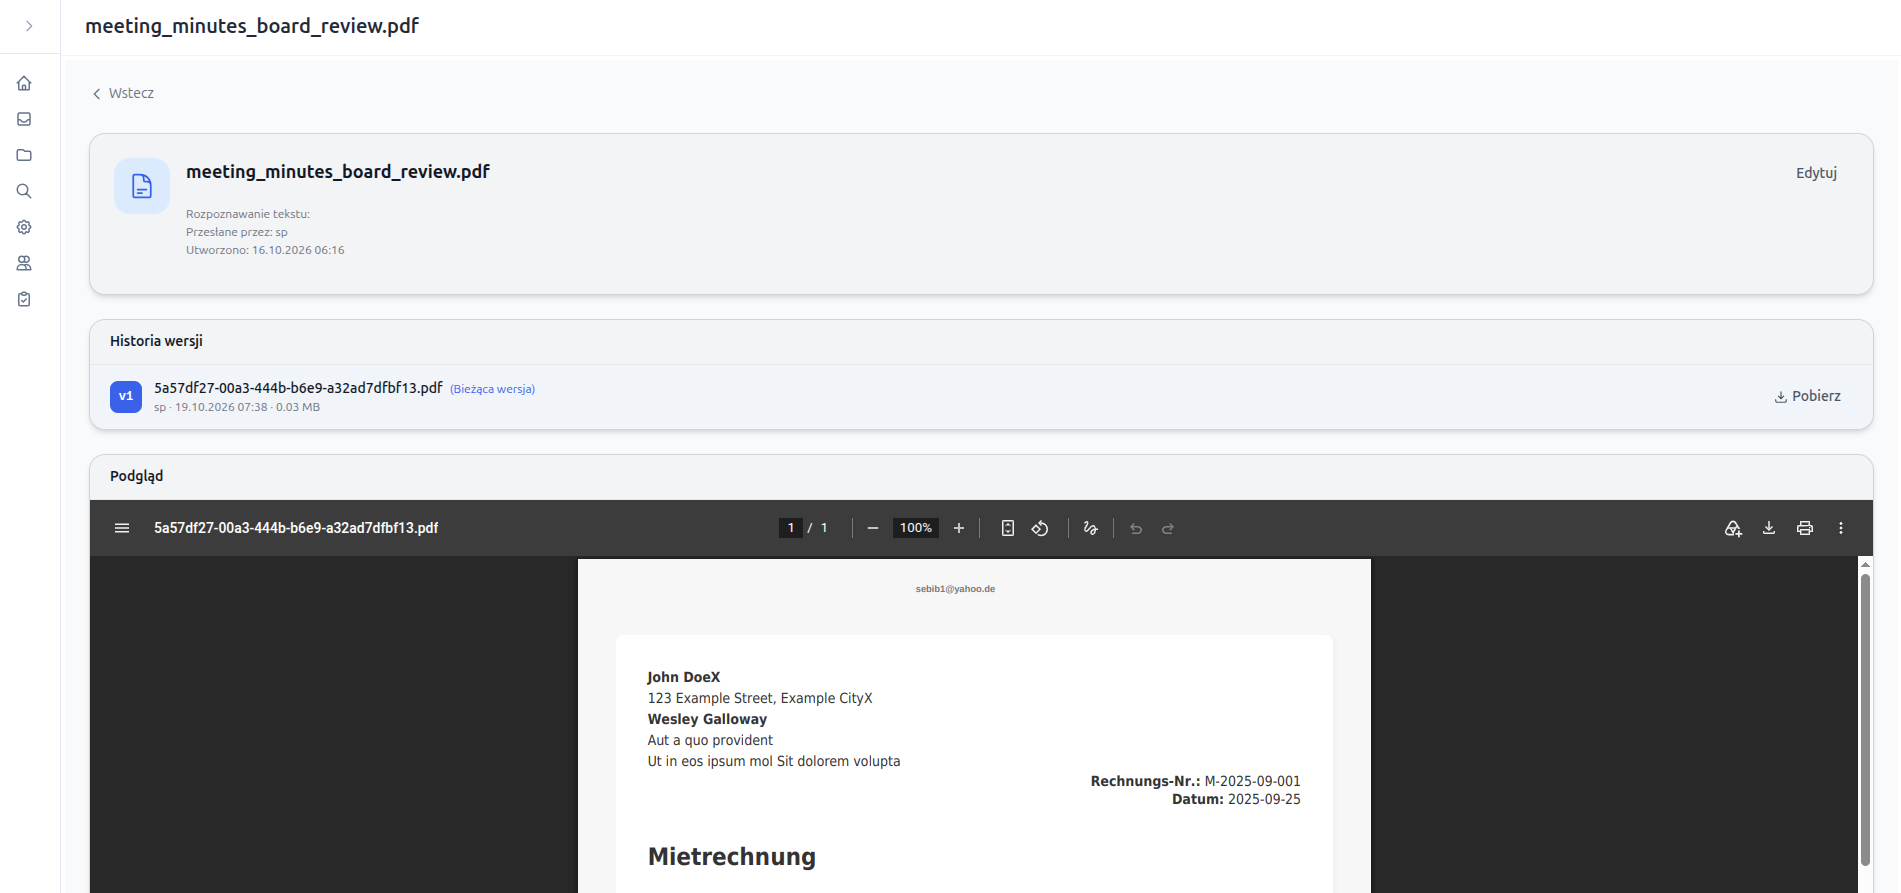Click the blue document file icon

(142, 186)
